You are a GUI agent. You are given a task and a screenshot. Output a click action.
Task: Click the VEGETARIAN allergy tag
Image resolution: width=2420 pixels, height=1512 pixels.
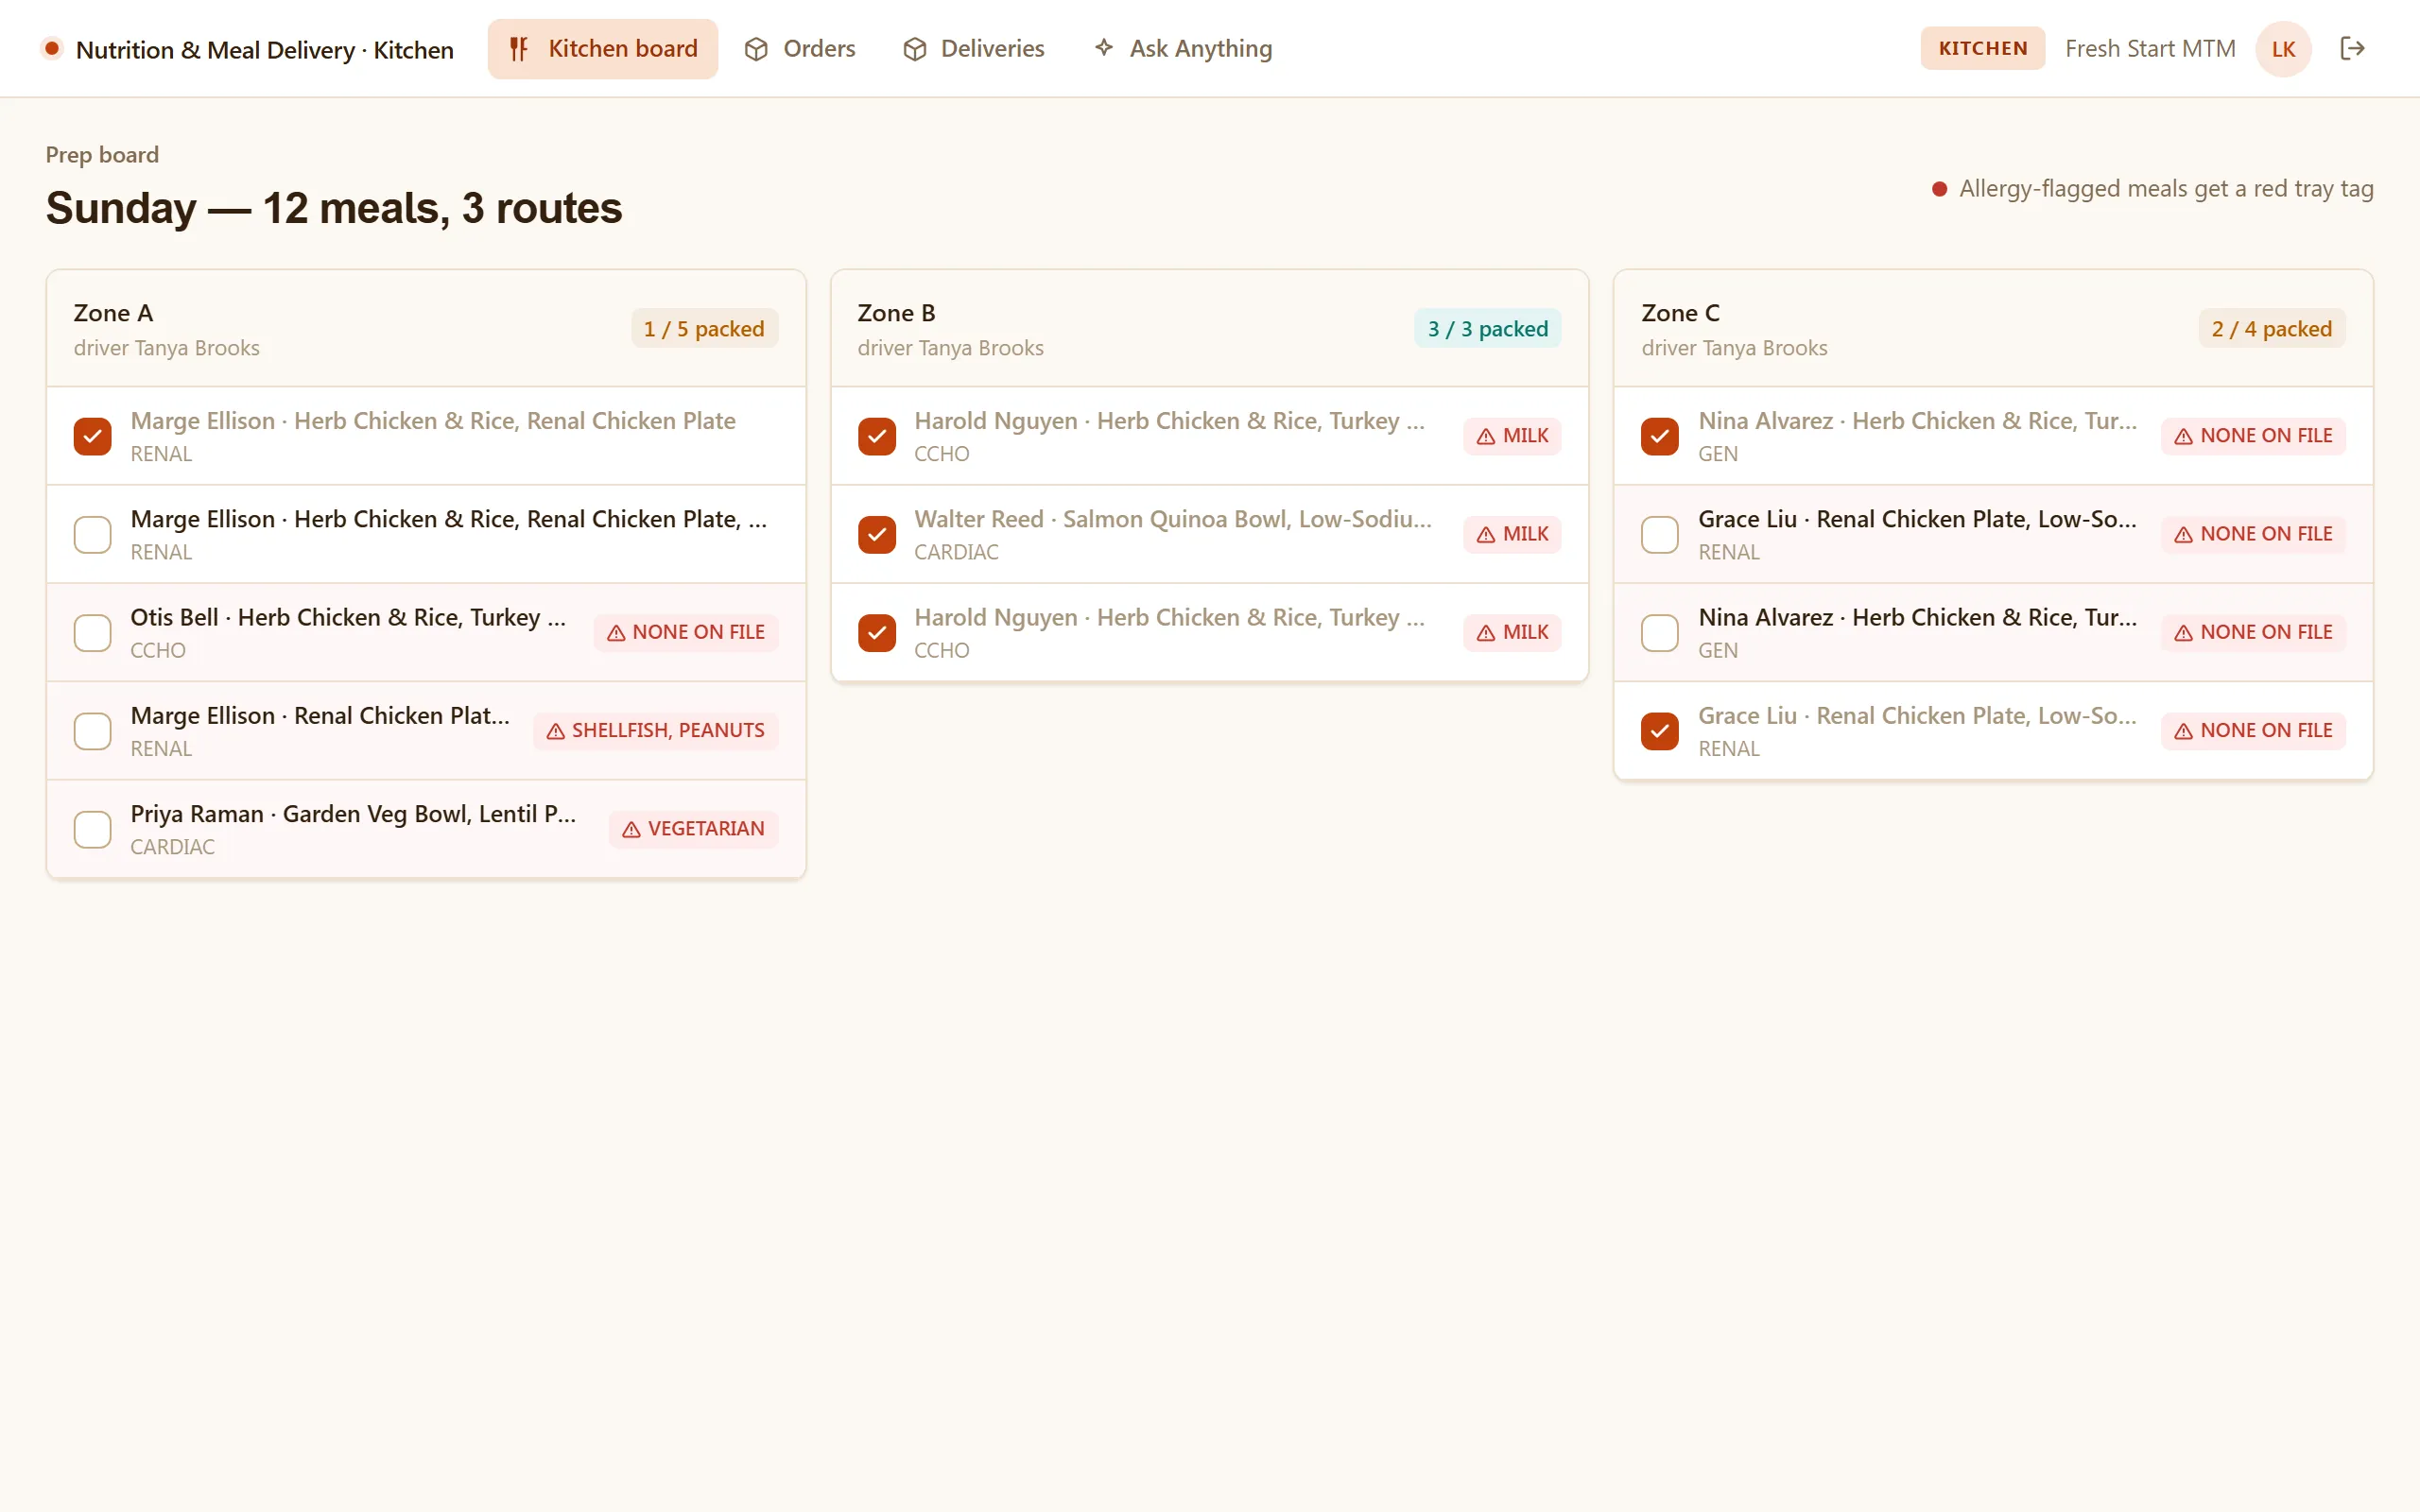pos(693,830)
